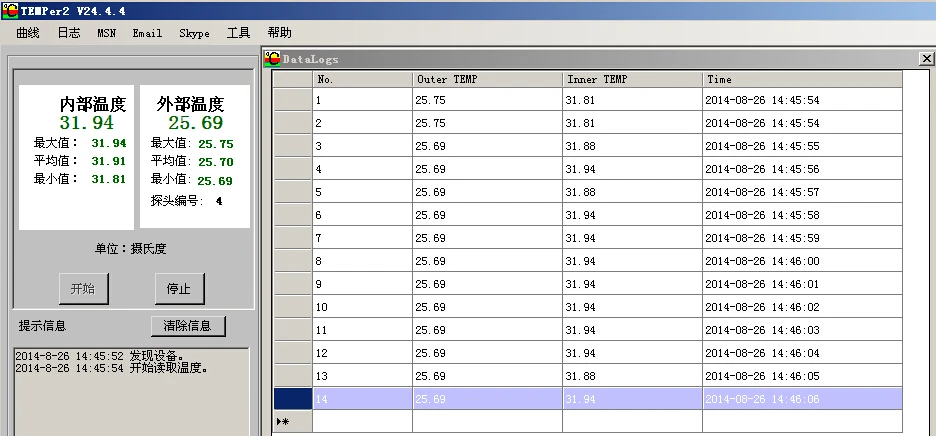Screen dimensions: 936x436
Task: Click the internal temperature reading 31.94
Action: tap(87, 123)
